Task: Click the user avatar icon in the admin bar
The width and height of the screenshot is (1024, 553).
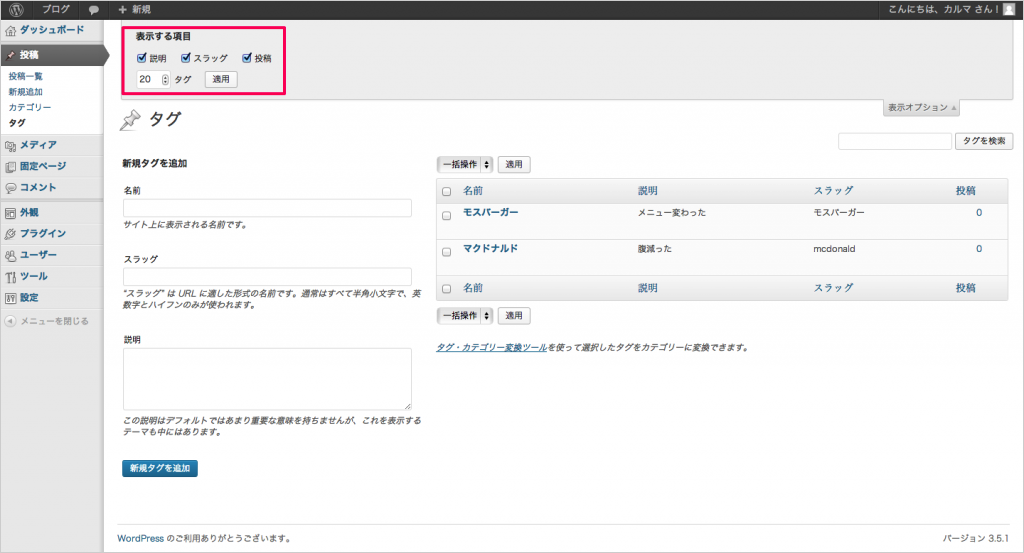Action: tap(1009, 9)
